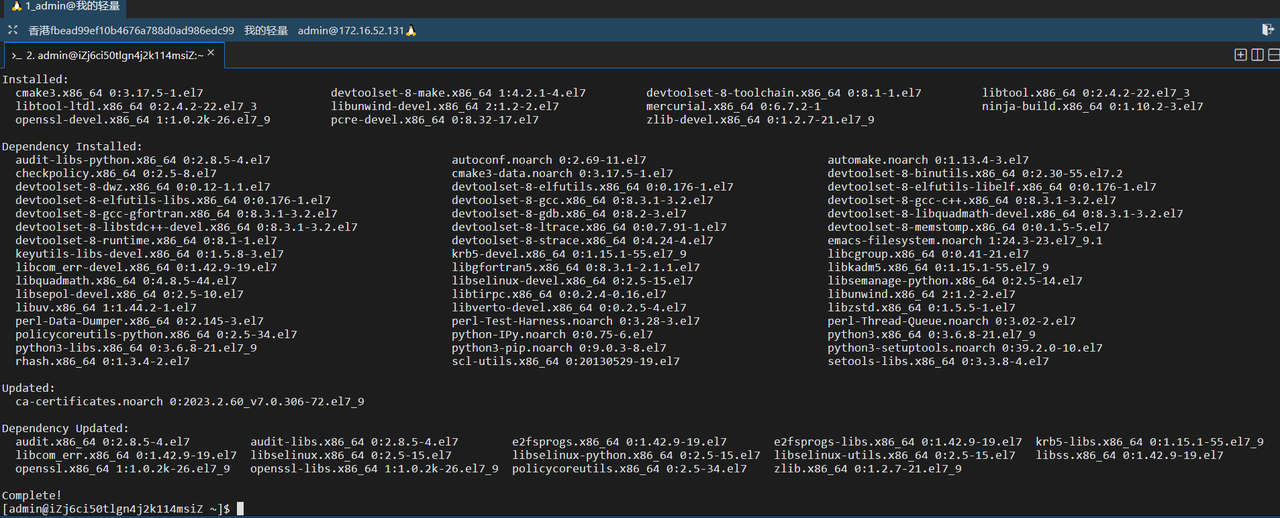Viewport: 1280px width, 518px height.
Task: Click cmake3.x86_64 0:3.17.5-1.el7 entry
Action: coord(109,93)
